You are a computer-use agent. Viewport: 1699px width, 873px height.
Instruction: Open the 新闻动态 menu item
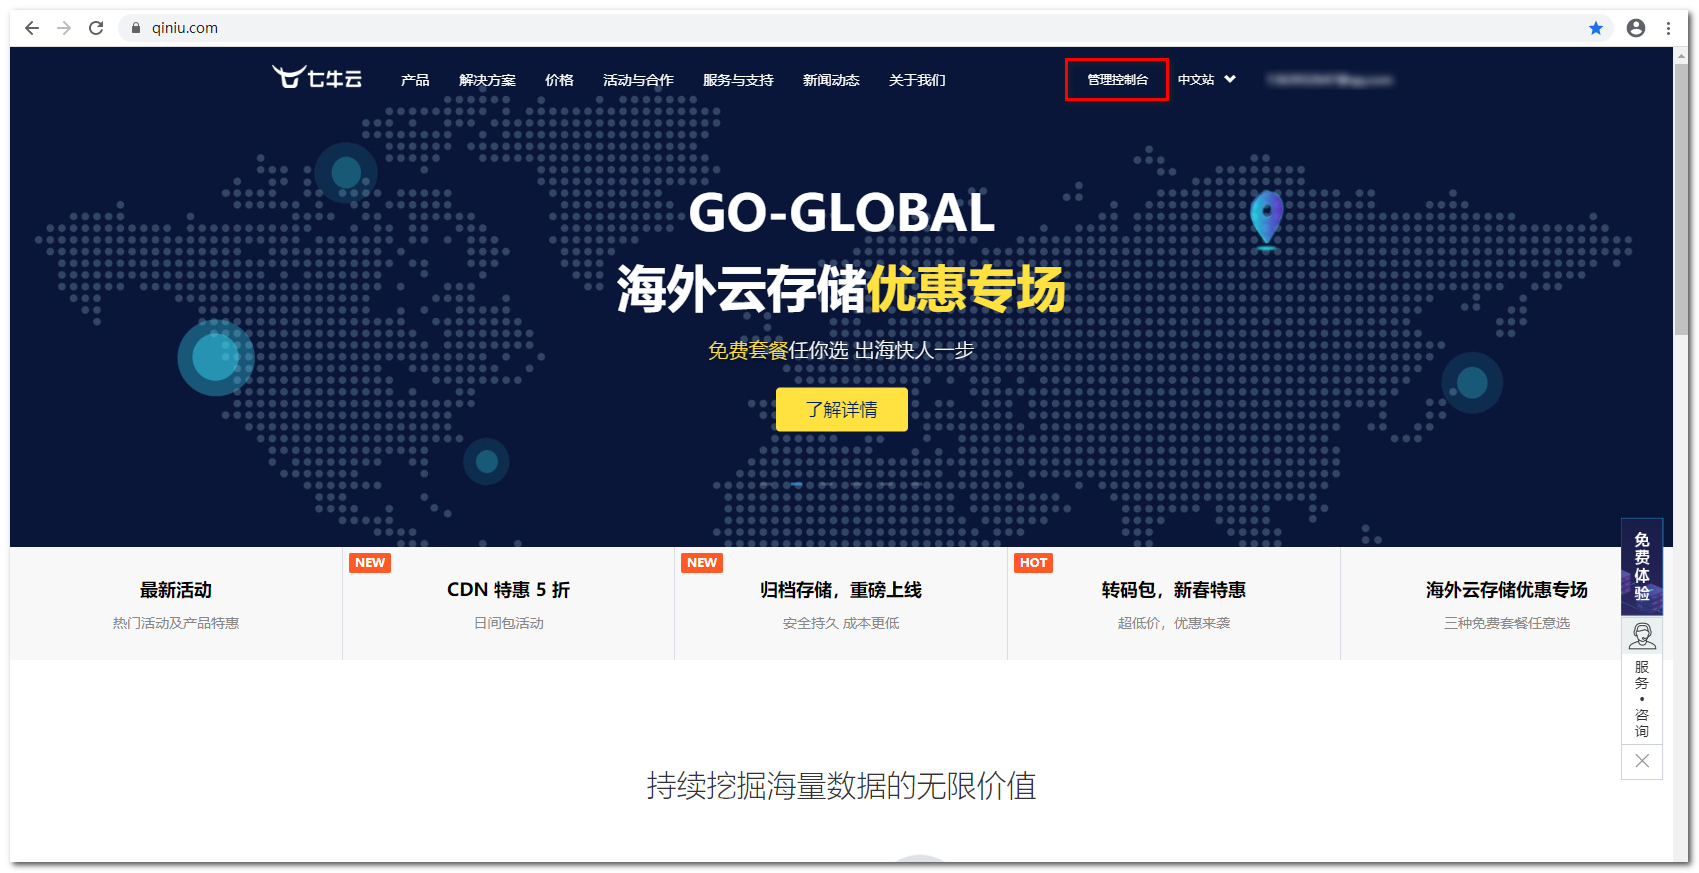click(831, 80)
